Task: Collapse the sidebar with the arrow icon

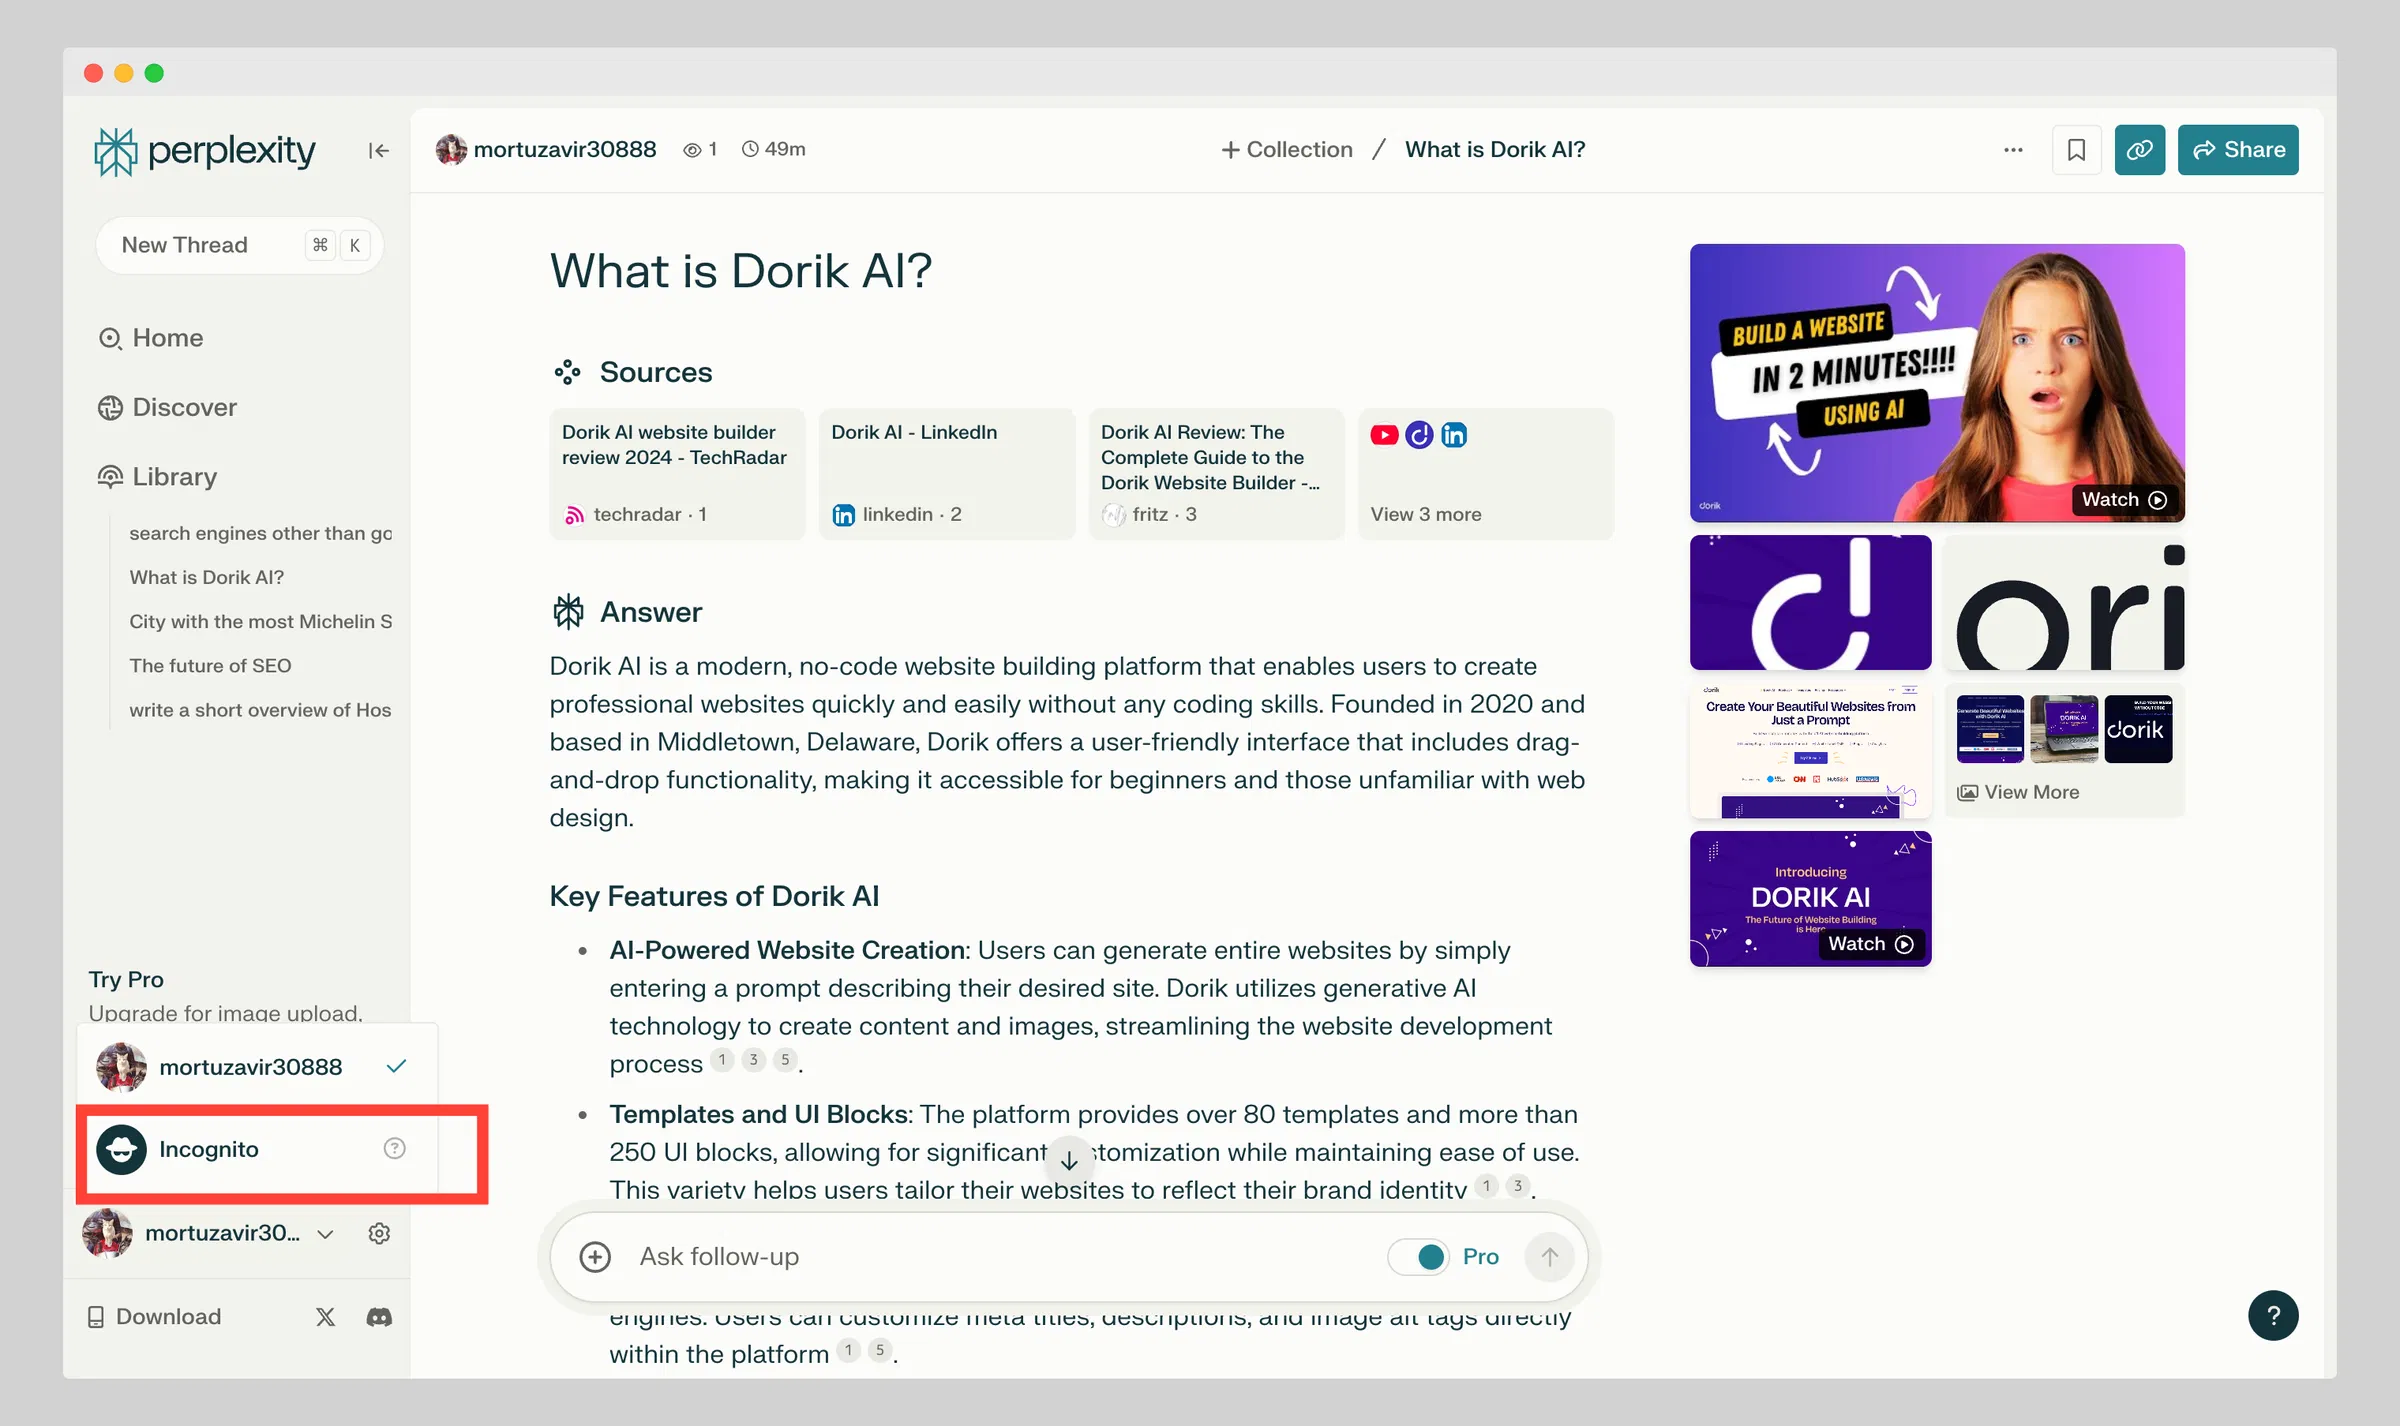Action: coord(378,150)
